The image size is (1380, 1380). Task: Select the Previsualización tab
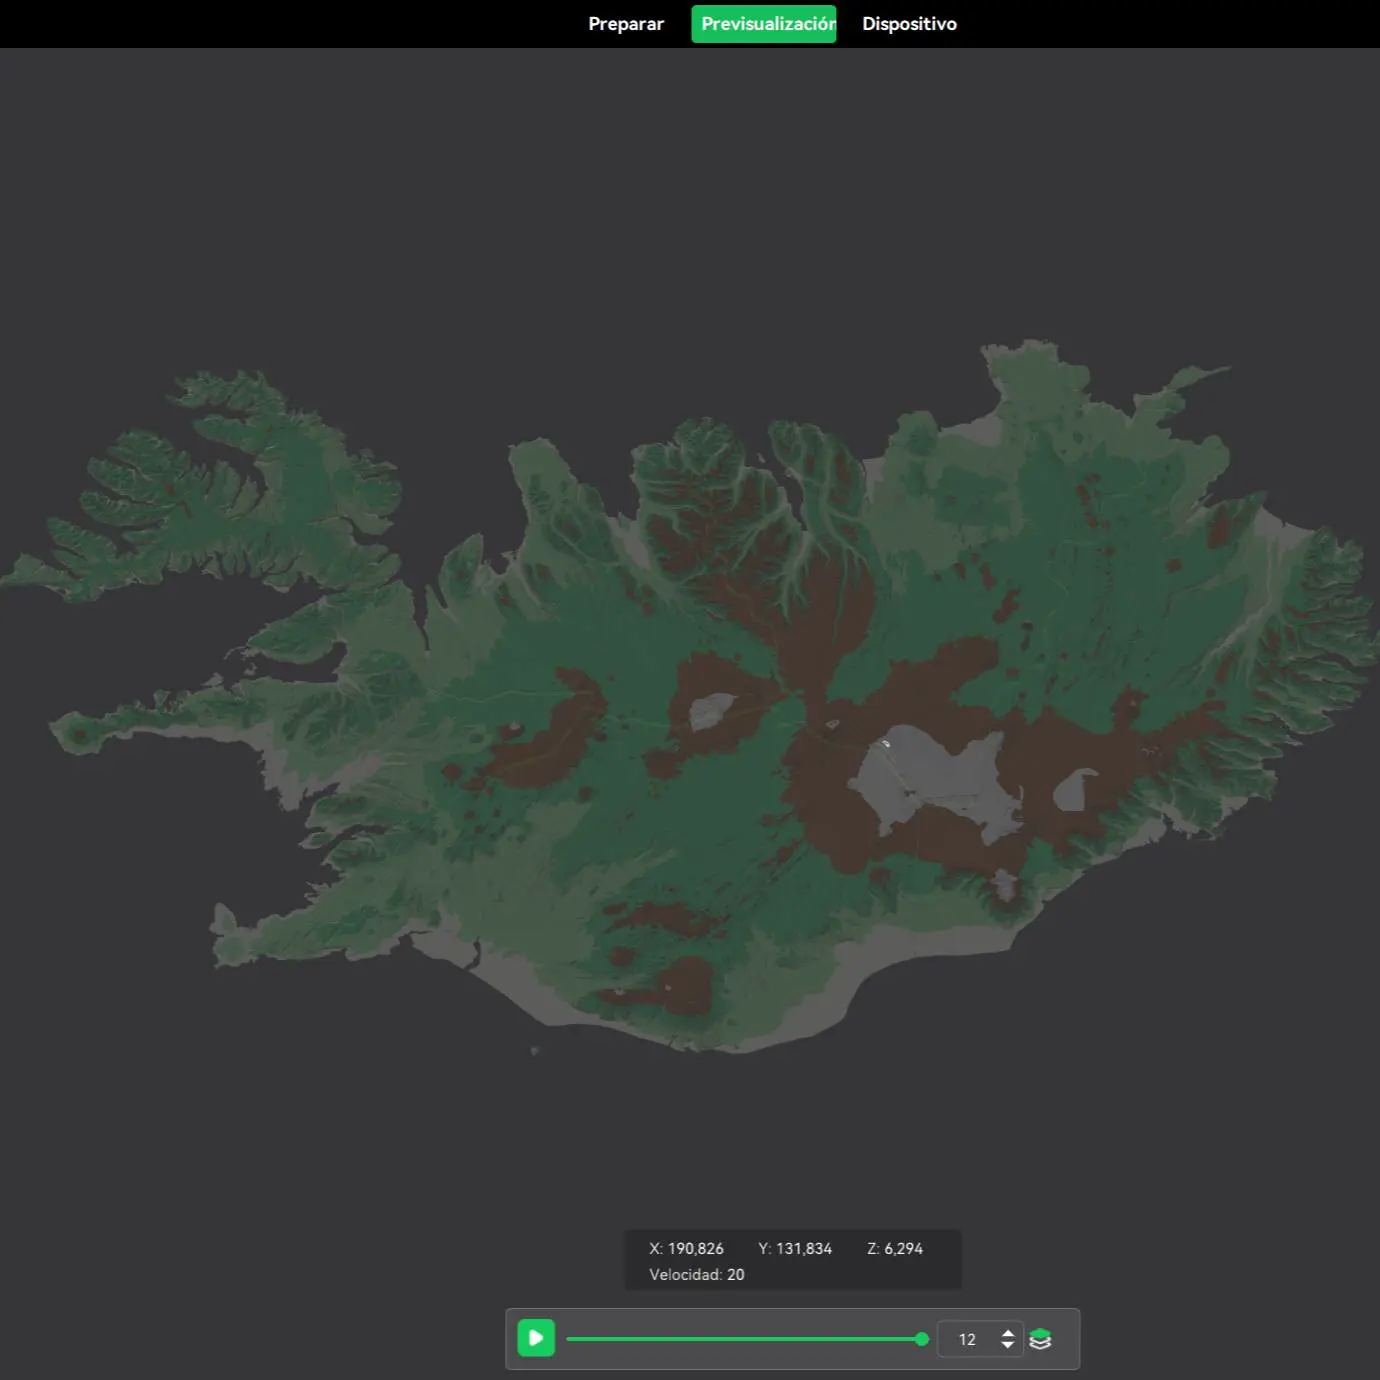coord(764,24)
